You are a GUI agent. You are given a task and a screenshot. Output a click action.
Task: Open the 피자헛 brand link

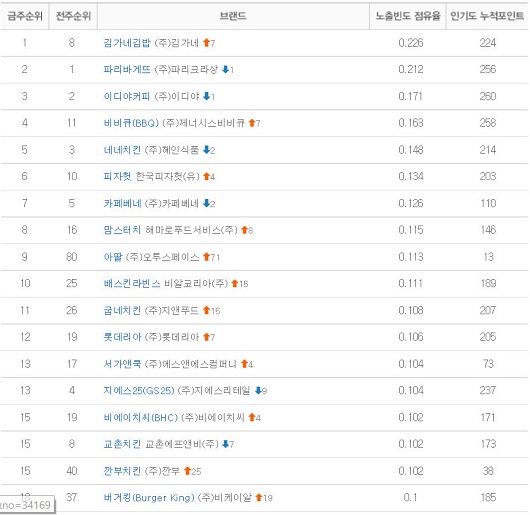point(117,176)
